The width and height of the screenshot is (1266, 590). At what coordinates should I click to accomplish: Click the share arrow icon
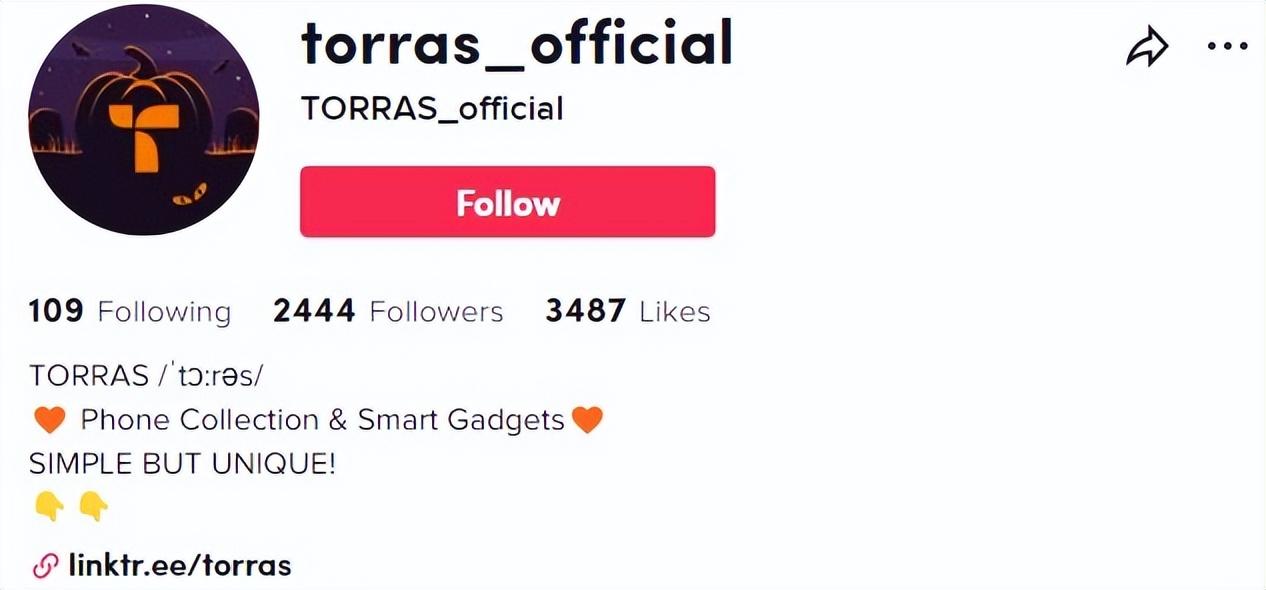click(x=1147, y=47)
